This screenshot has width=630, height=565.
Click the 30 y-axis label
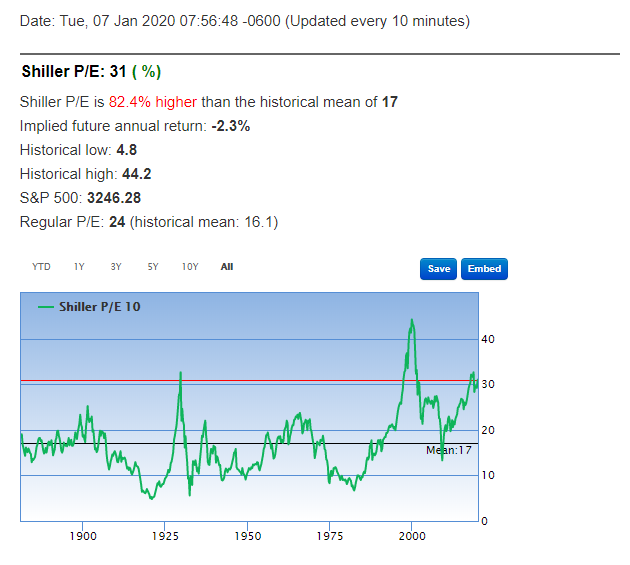pos(488,385)
